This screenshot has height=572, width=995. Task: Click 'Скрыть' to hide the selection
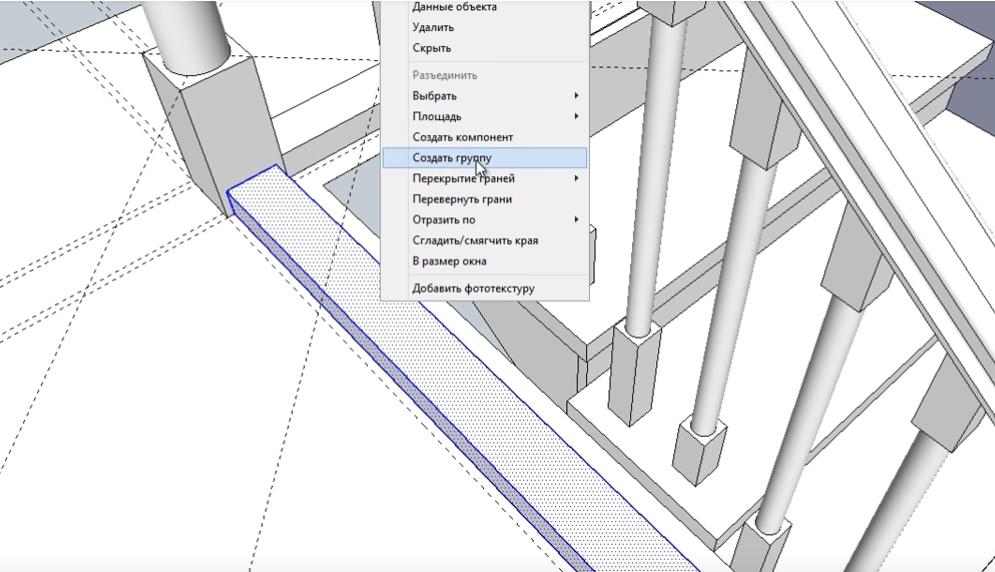(431, 48)
